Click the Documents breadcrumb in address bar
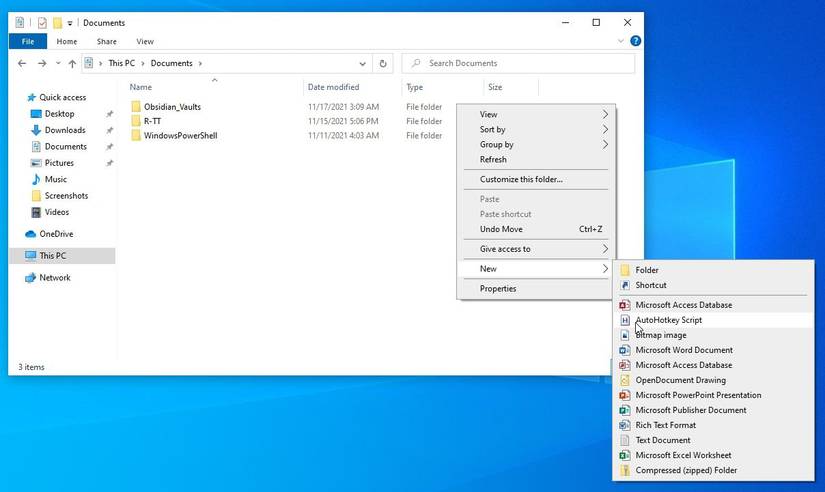 point(172,63)
